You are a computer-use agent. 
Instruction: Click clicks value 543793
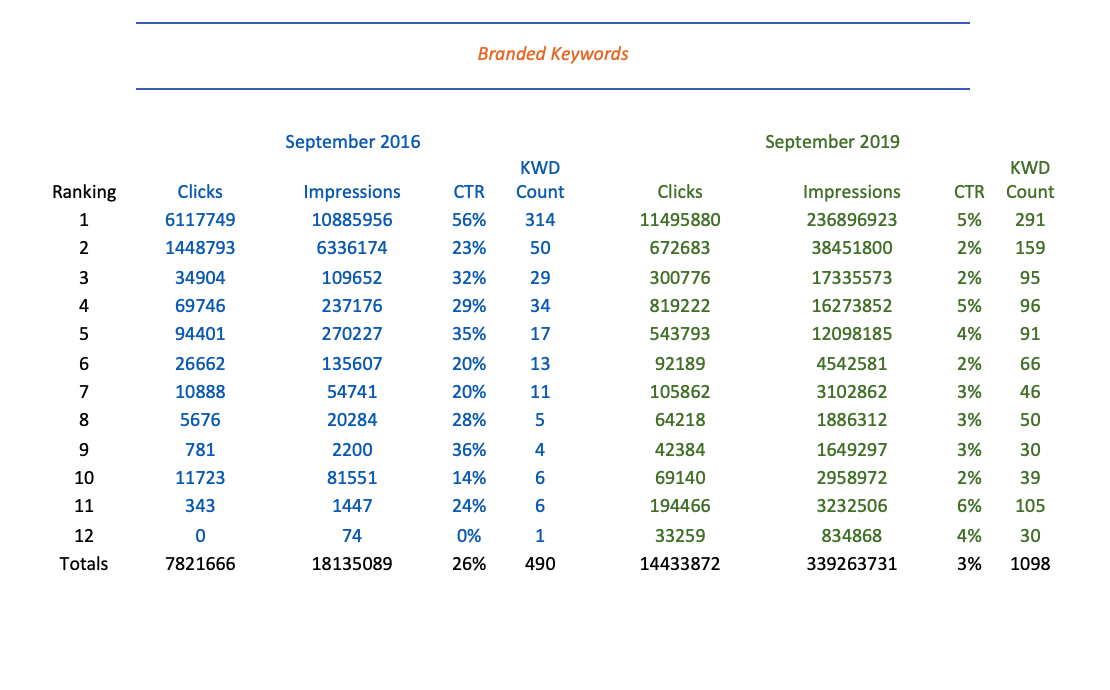680,334
